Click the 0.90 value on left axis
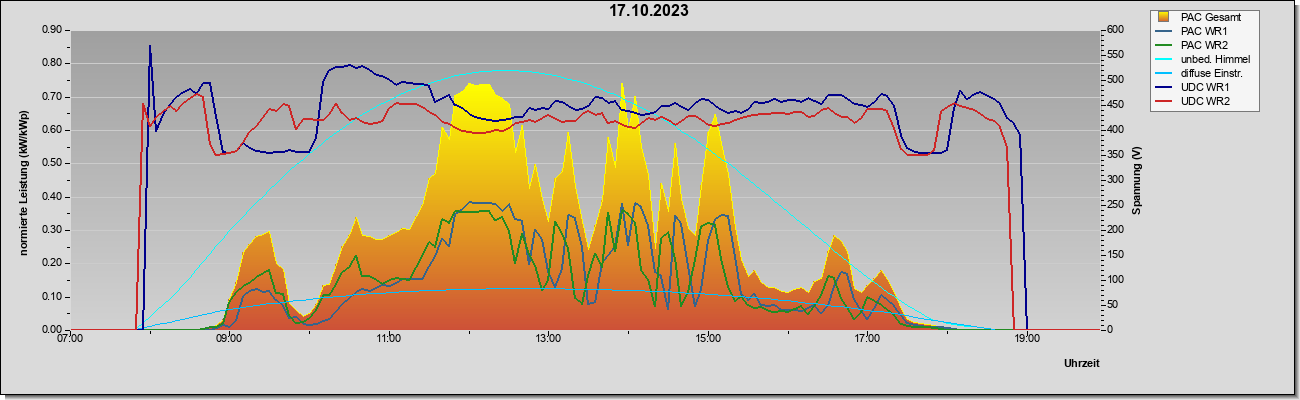1300x400 pixels. coord(52,30)
